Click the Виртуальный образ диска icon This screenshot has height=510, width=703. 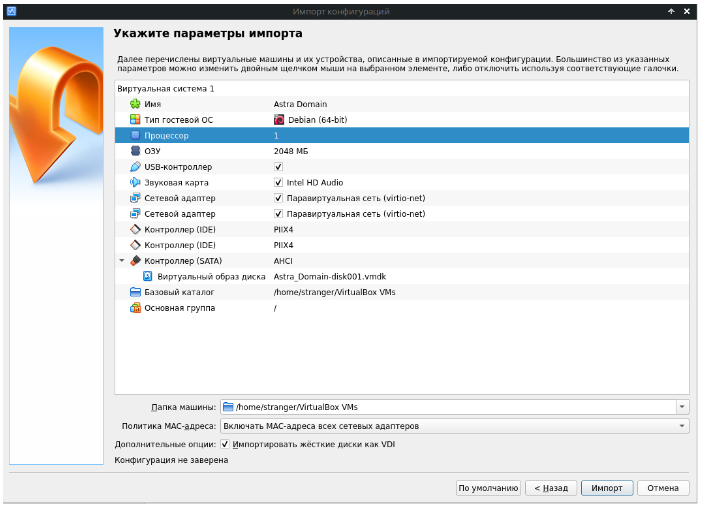click(147, 277)
